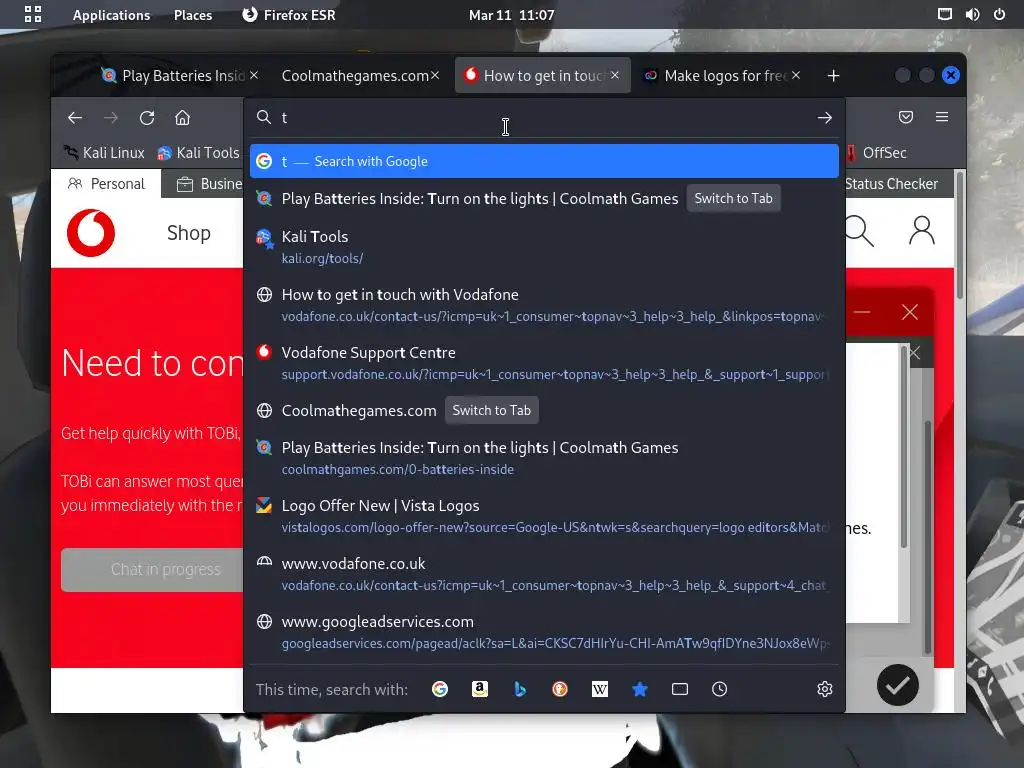Open search settings gear
1024x768 pixels.
click(825, 689)
